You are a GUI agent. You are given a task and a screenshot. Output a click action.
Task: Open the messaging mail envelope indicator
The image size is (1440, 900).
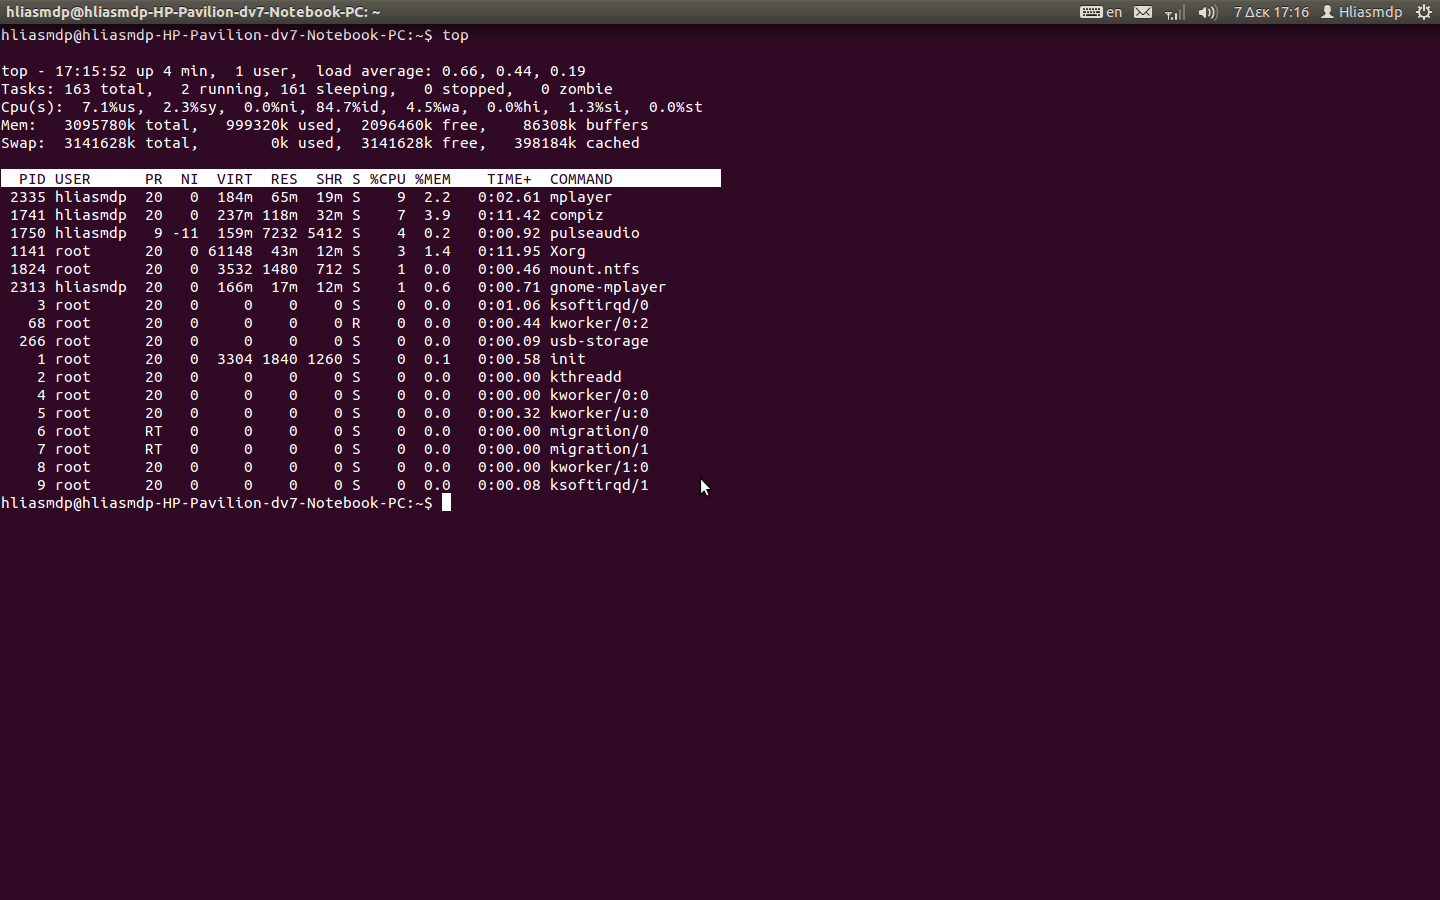pos(1143,12)
